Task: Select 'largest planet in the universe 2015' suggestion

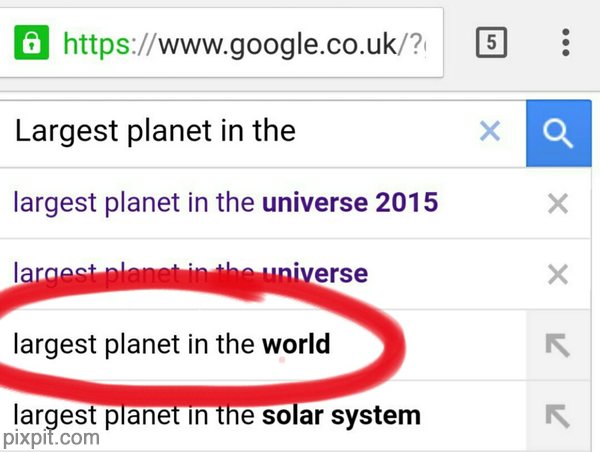Action: [225, 203]
